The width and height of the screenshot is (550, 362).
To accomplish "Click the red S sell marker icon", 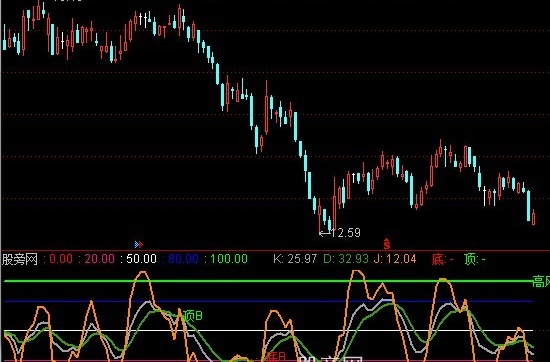I will click(x=387, y=244).
